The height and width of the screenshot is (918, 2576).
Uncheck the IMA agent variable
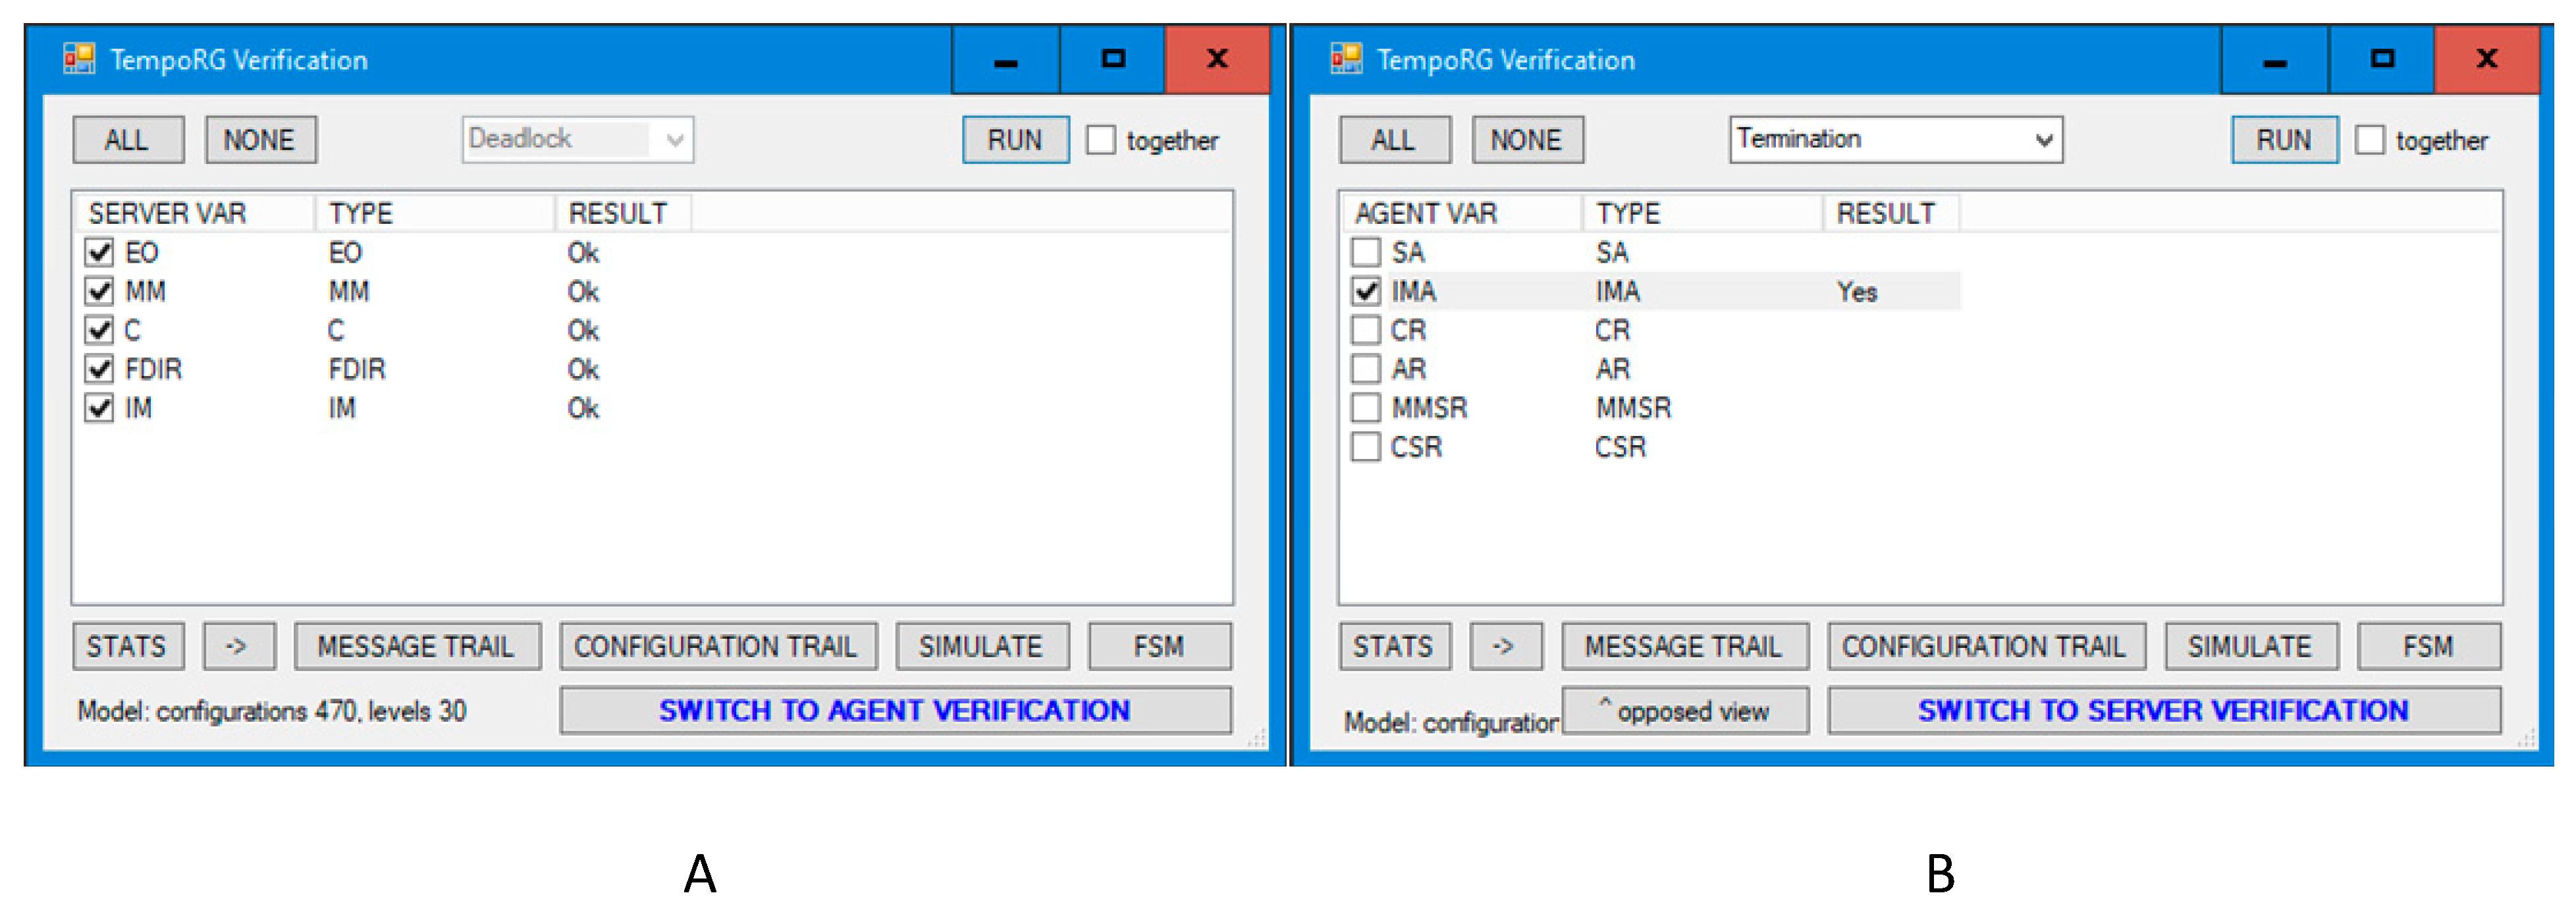point(1365,291)
